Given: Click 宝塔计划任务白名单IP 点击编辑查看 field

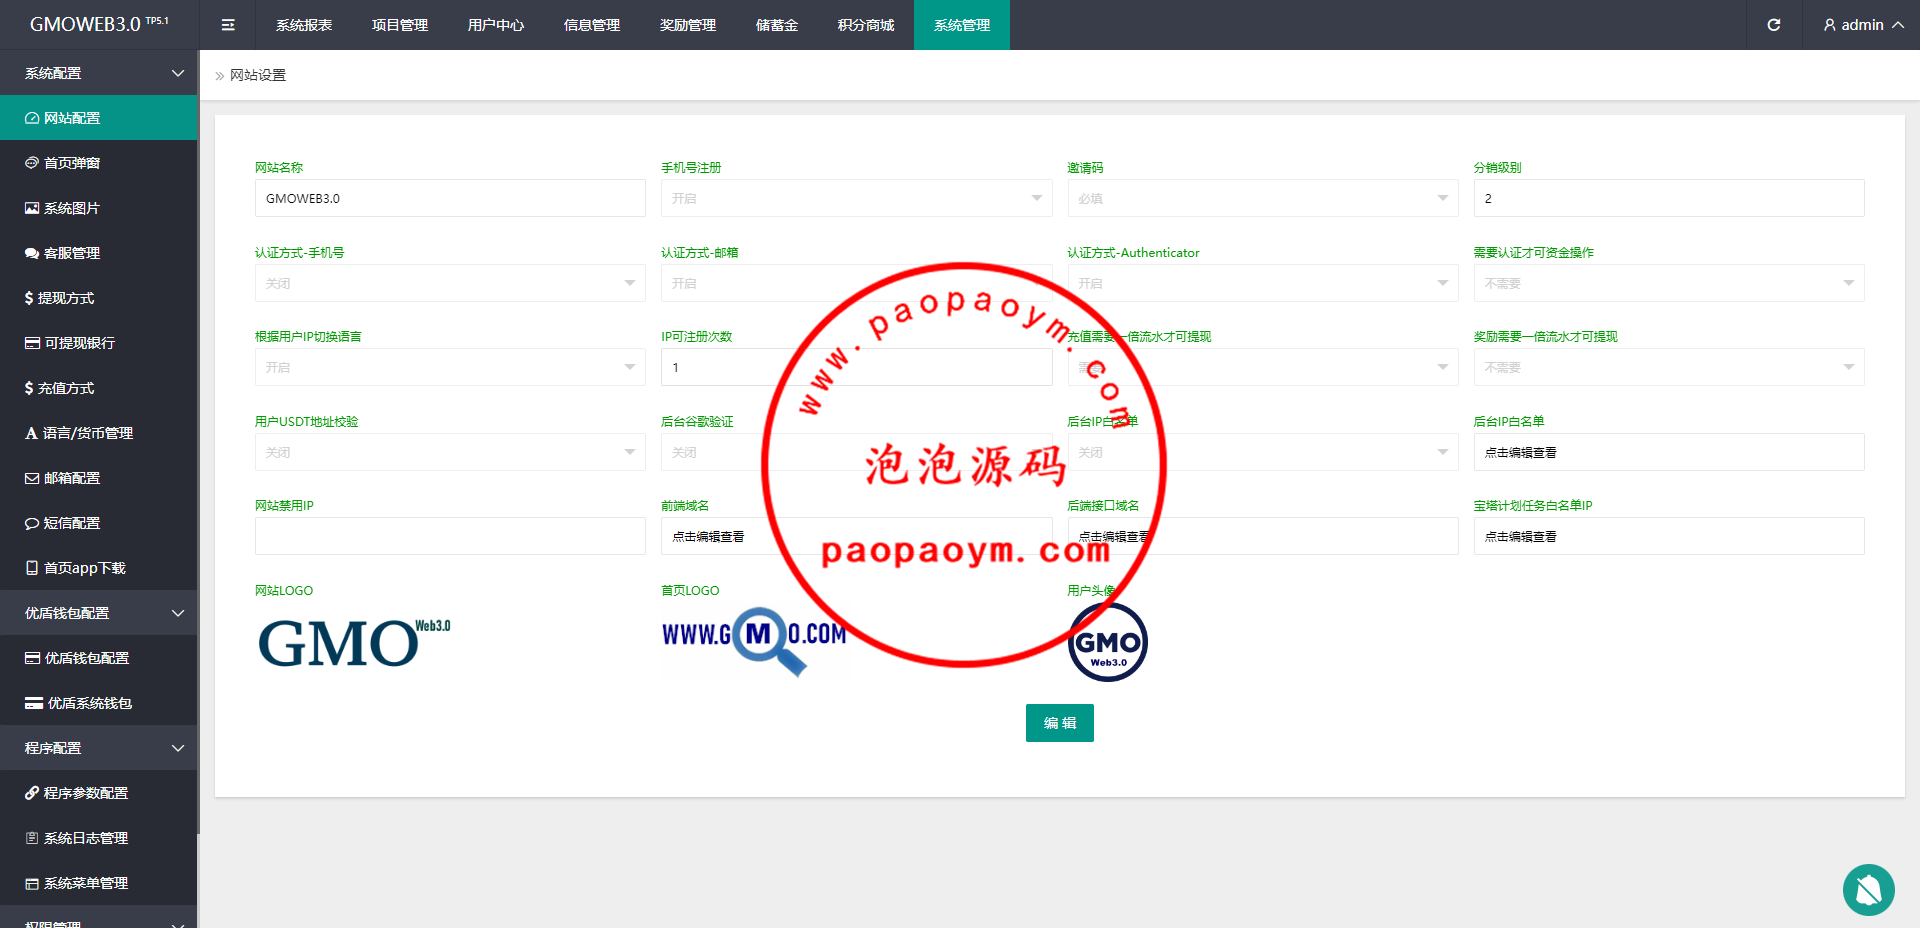Looking at the screenshot, I should click(1669, 536).
